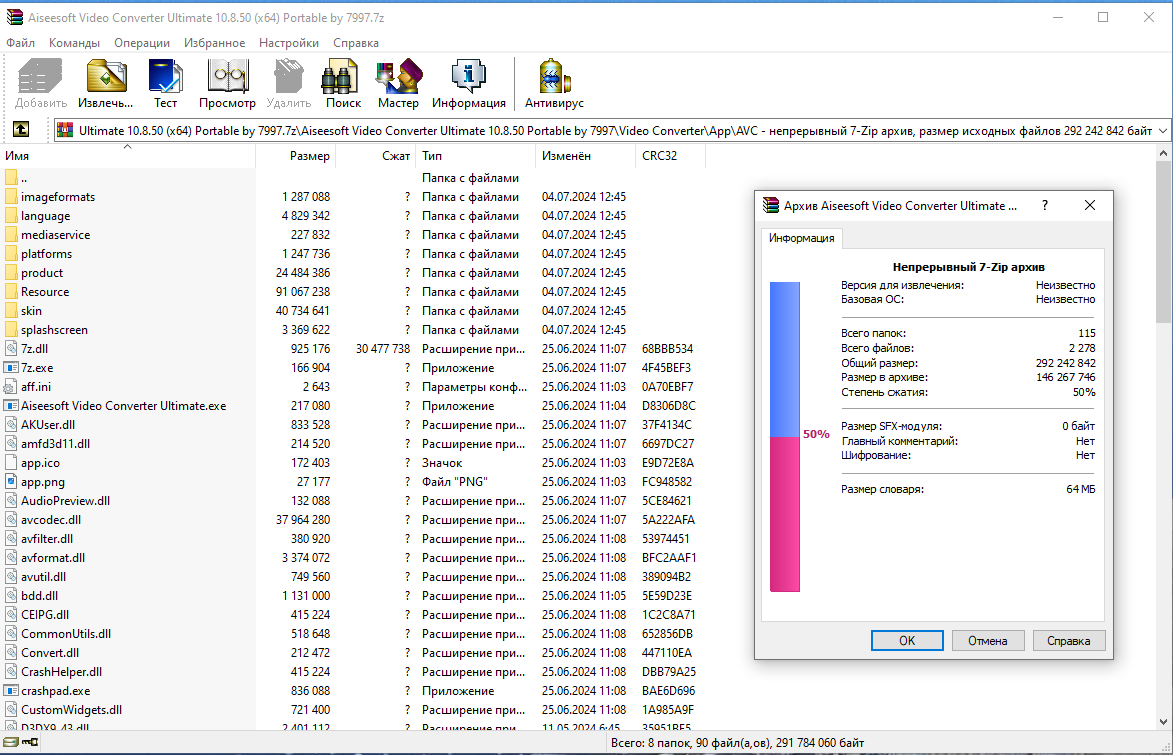Click the file list scrollbar down arrow
1173x755 pixels.
tap(1163, 722)
